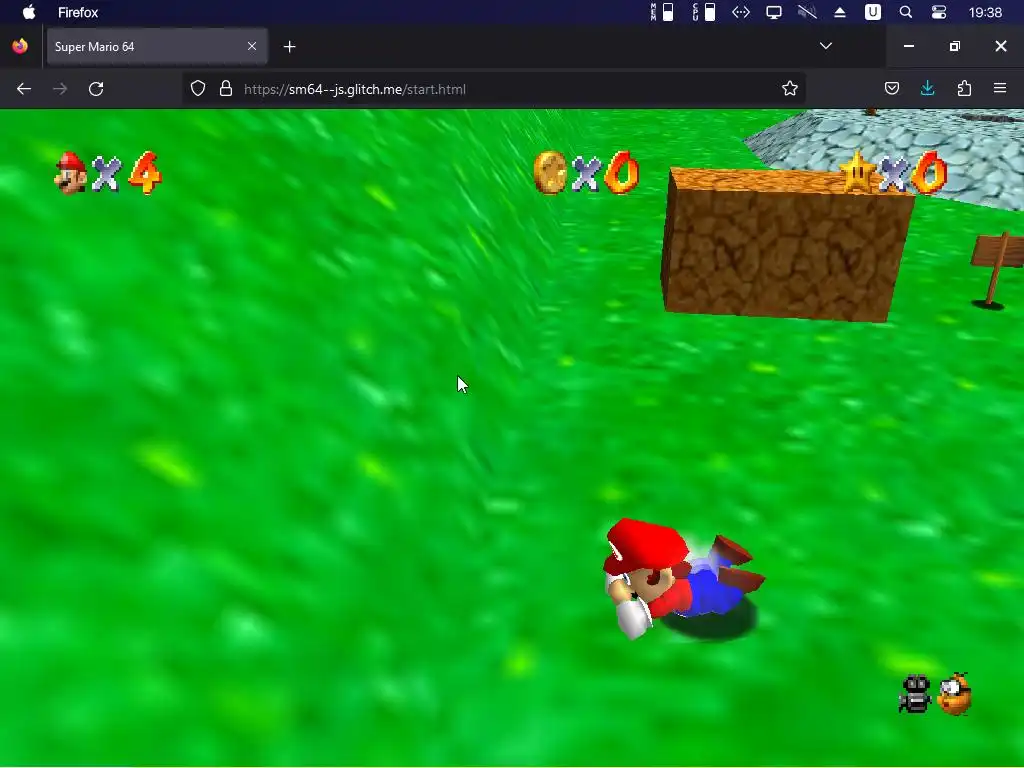Image resolution: width=1024 pixels, height=768 pixels.
Task: Open the Pocket save icon
Action: (x=892, y=88)
